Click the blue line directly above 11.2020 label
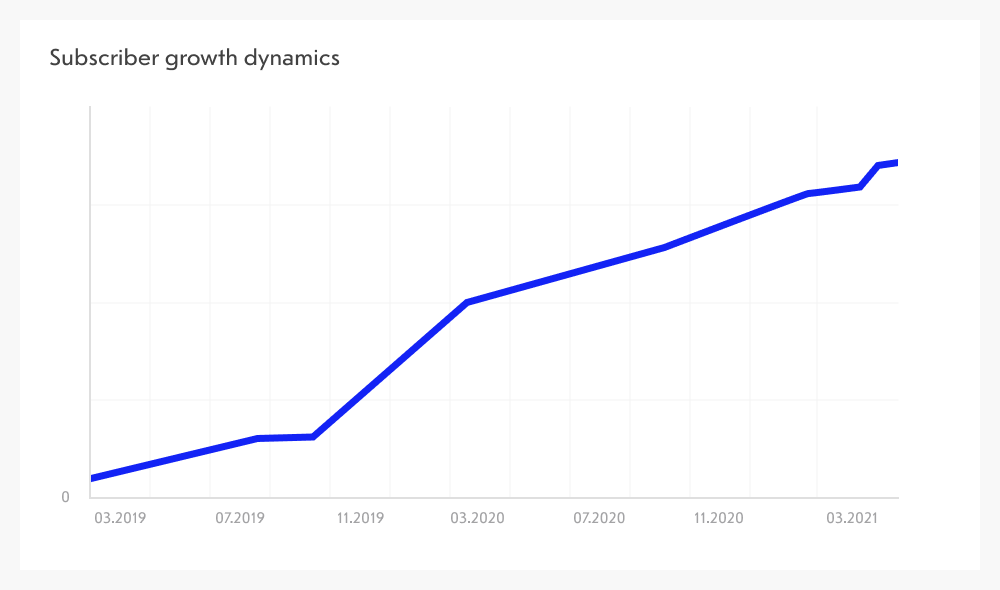This screenshot has width=1000, height=590. click(x=718, y=226)
